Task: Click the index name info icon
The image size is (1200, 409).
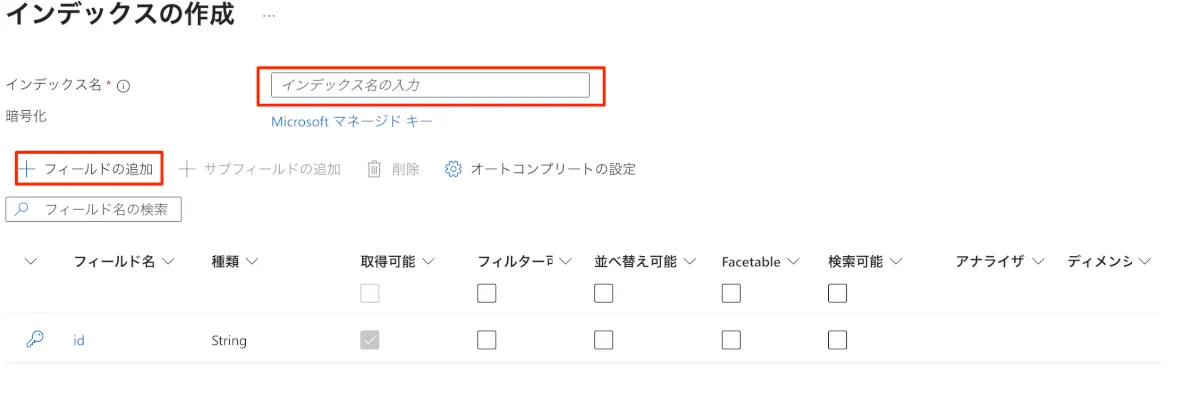Action: point(123,86)
